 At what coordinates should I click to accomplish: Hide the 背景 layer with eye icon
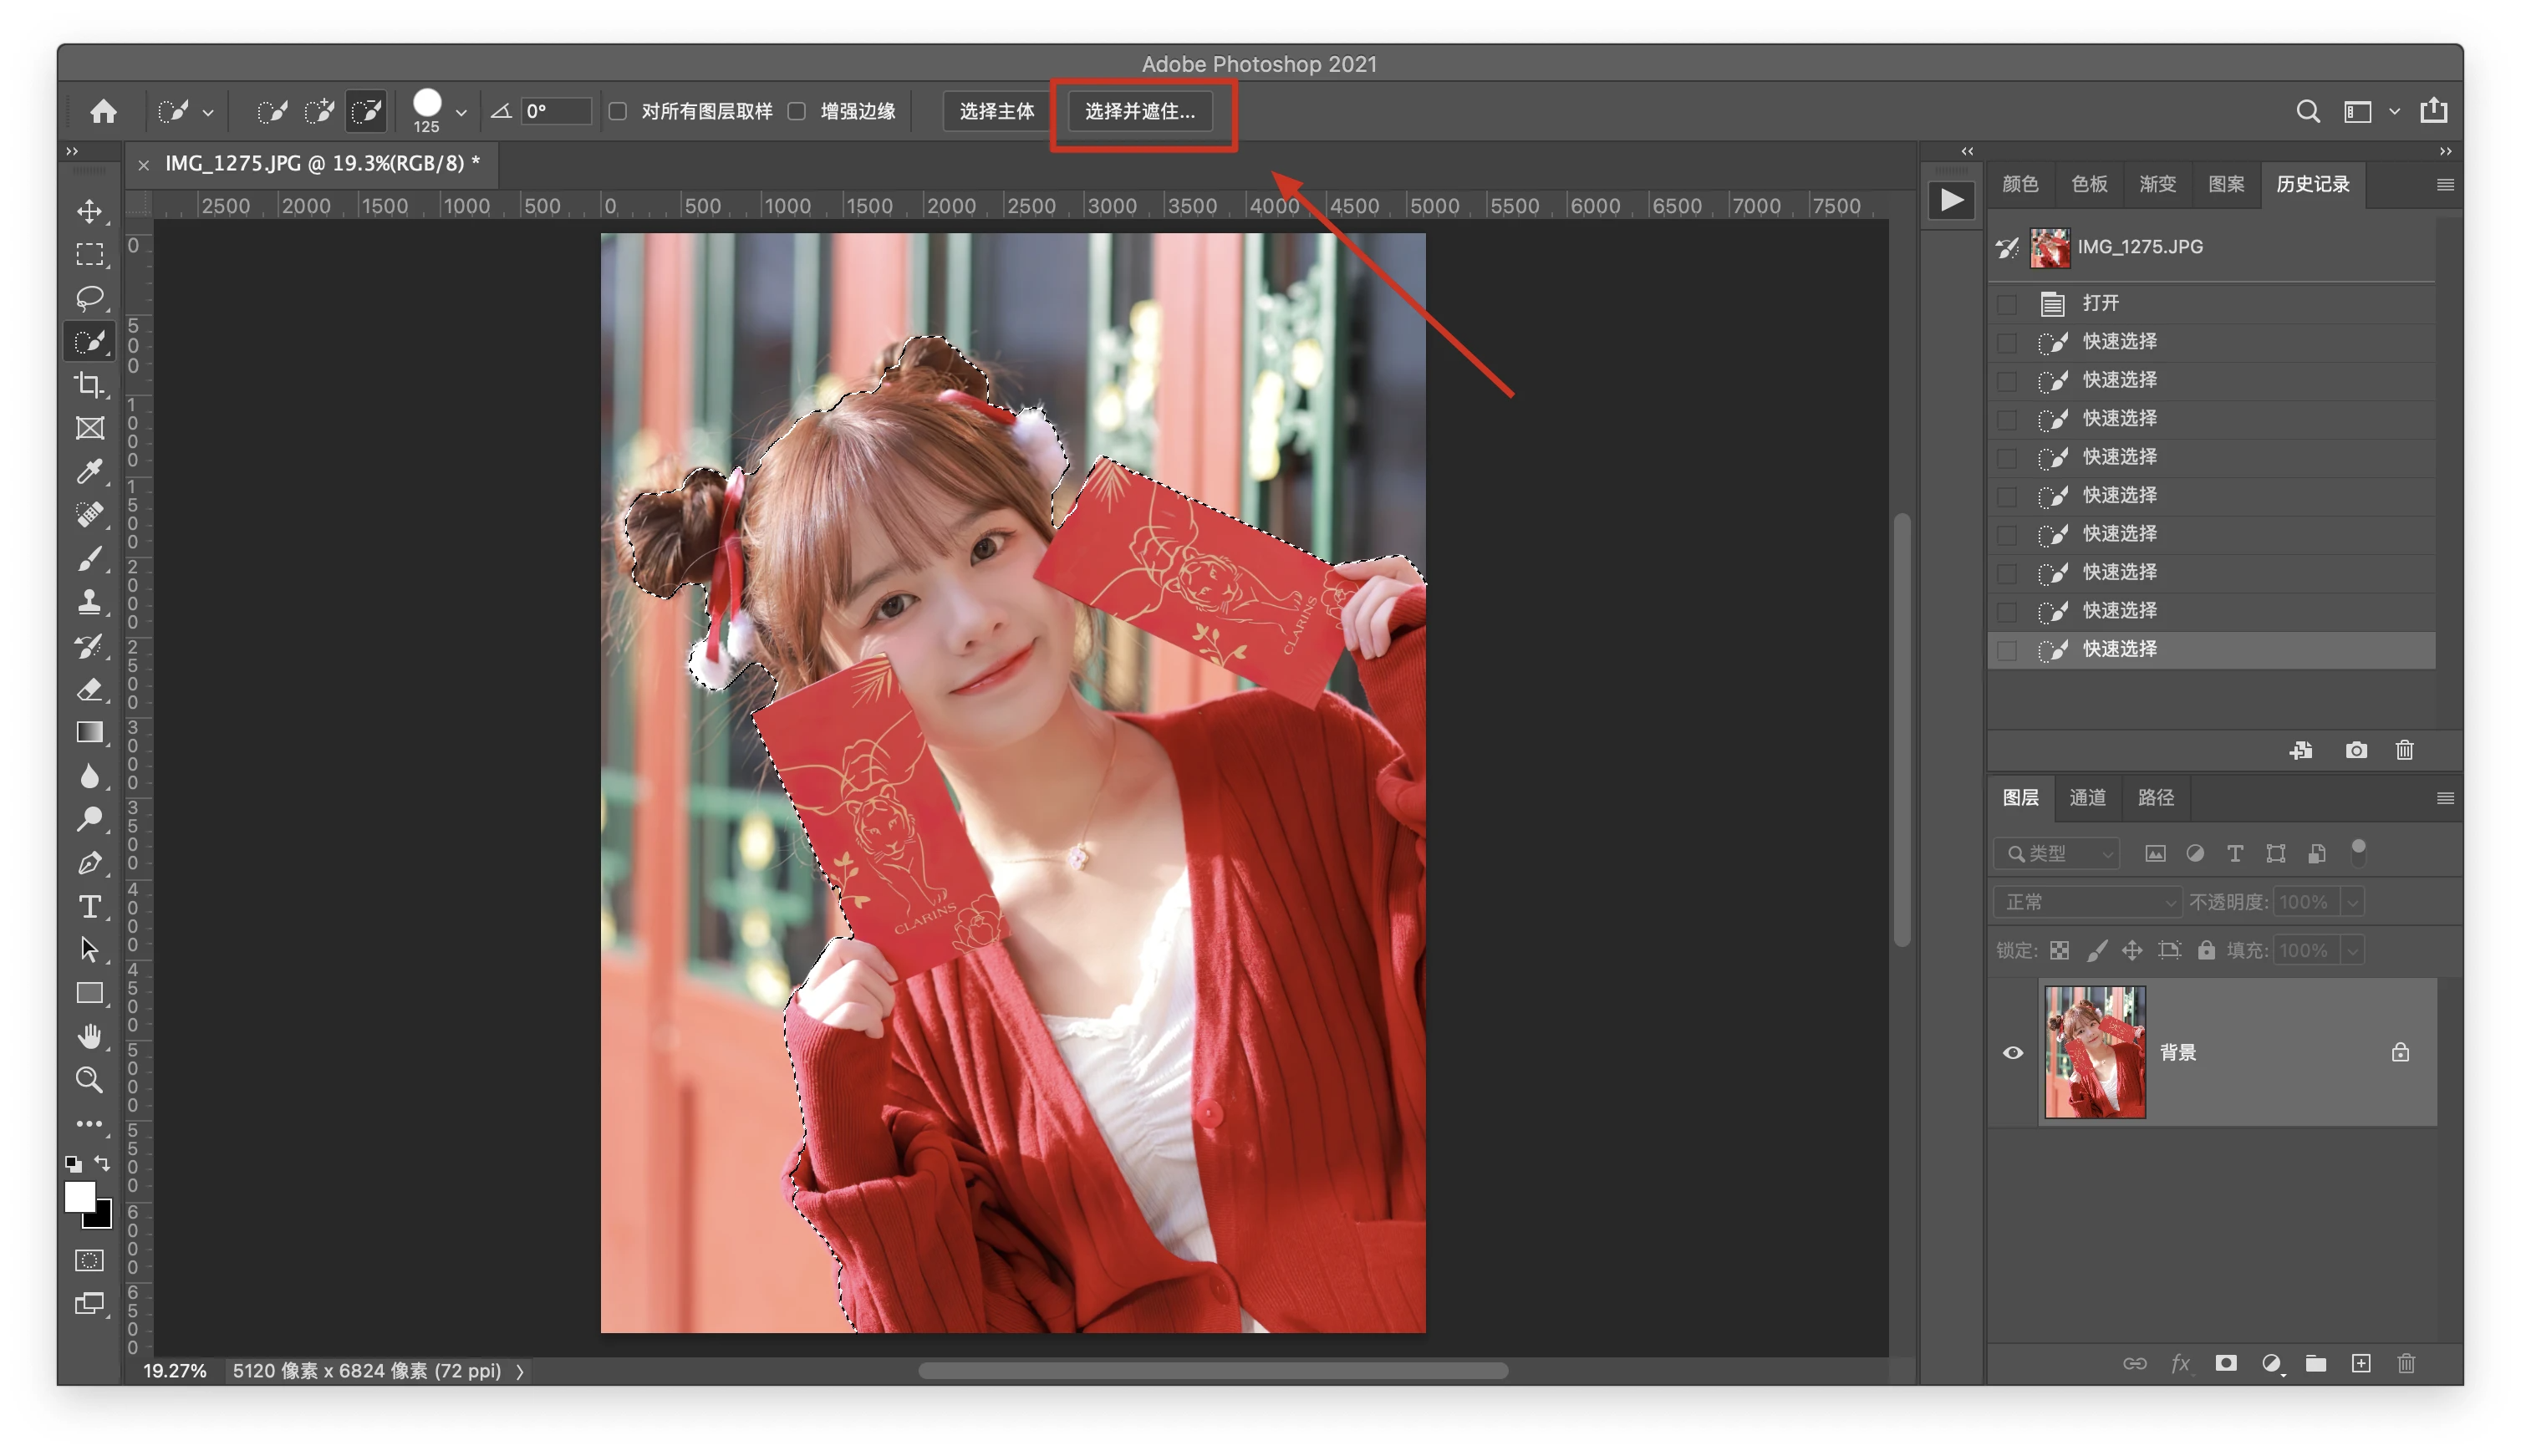pos(2013,1052)
